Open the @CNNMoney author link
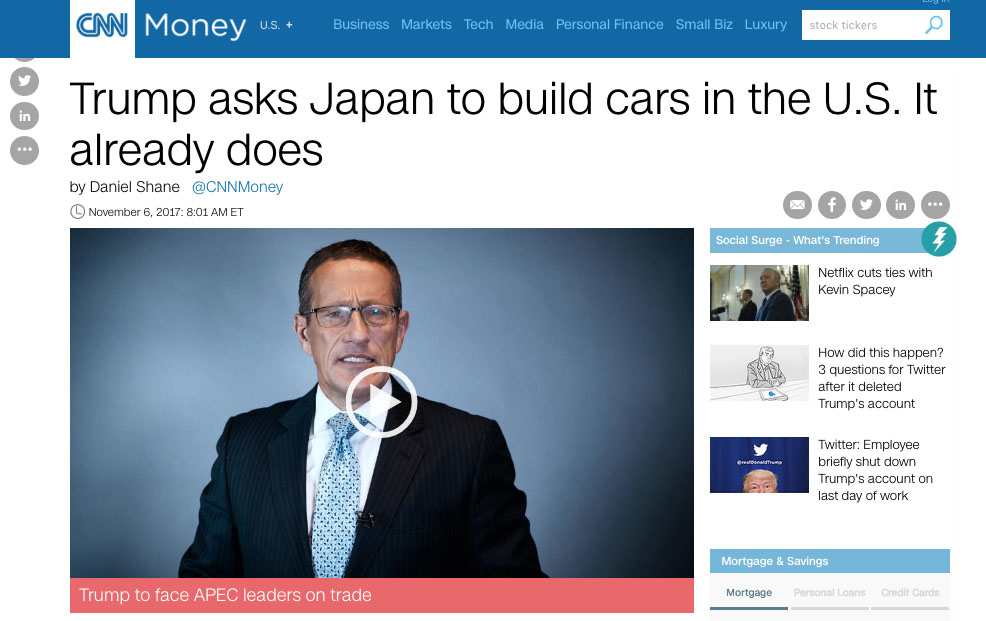Image resolution: width=986 pixels, height=621 pixels. point(237,187)
